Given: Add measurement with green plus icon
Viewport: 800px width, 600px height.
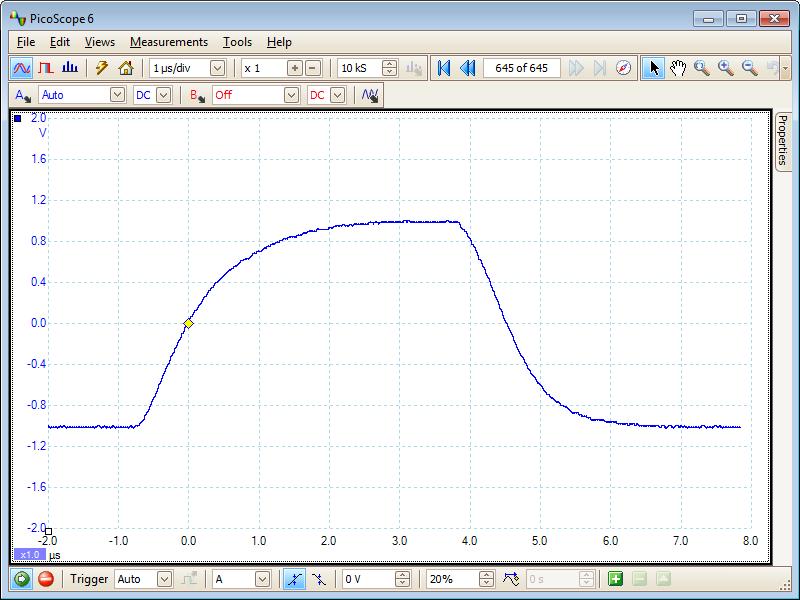Looking at the screenshot, I should [615, 579].
